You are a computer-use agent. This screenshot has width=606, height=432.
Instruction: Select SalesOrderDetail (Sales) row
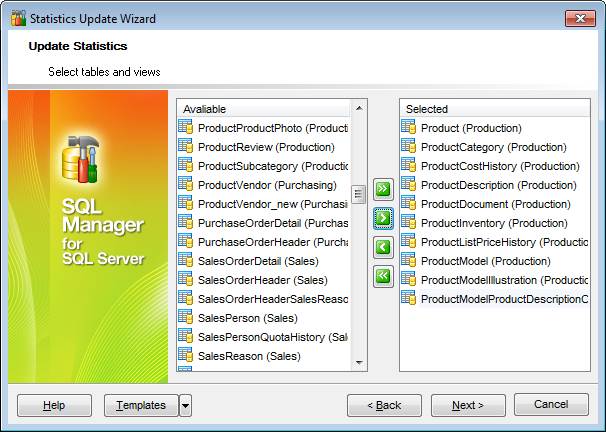point(263,261)
